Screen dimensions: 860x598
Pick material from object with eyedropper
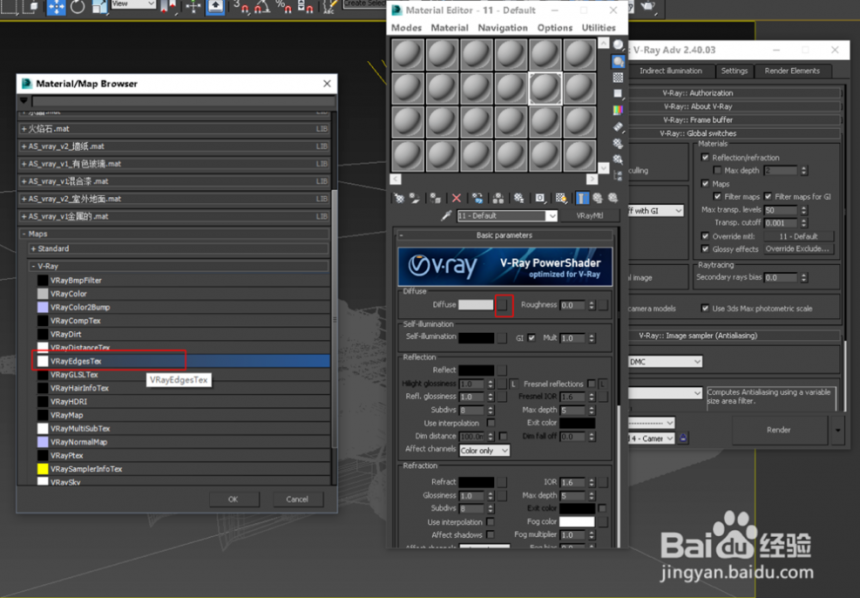point(446,216)
